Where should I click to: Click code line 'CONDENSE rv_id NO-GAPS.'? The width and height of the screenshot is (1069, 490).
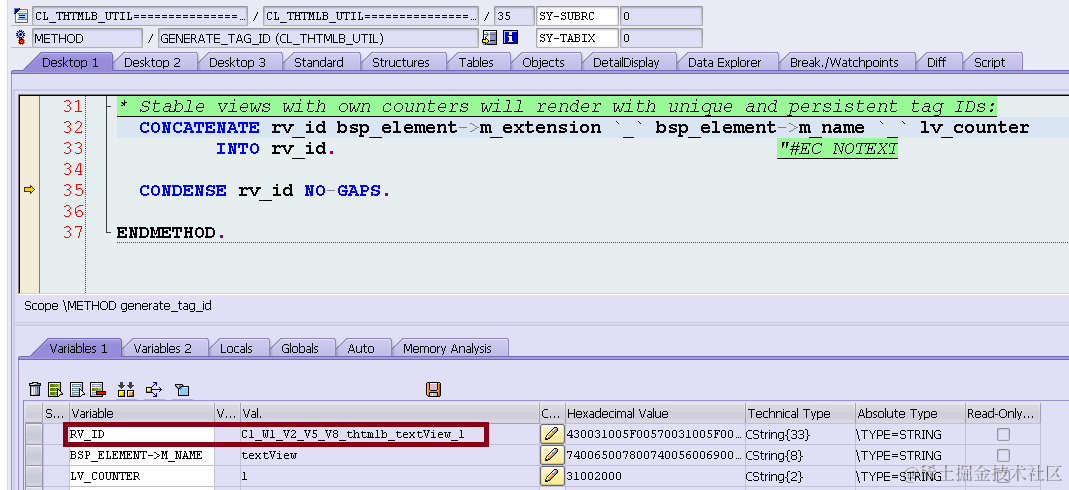pyautogui.click(x=265, y=190)
